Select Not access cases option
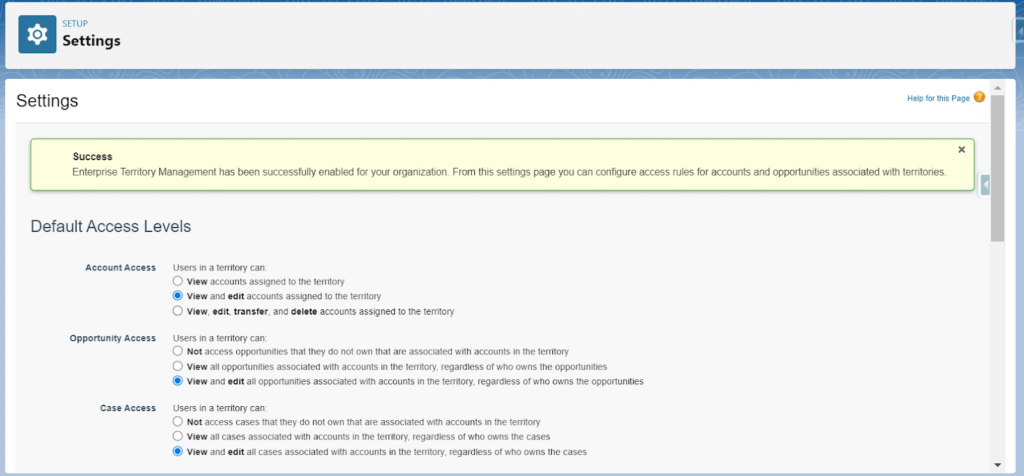This screenshot has width=1024, height=476. coord(178,422)
